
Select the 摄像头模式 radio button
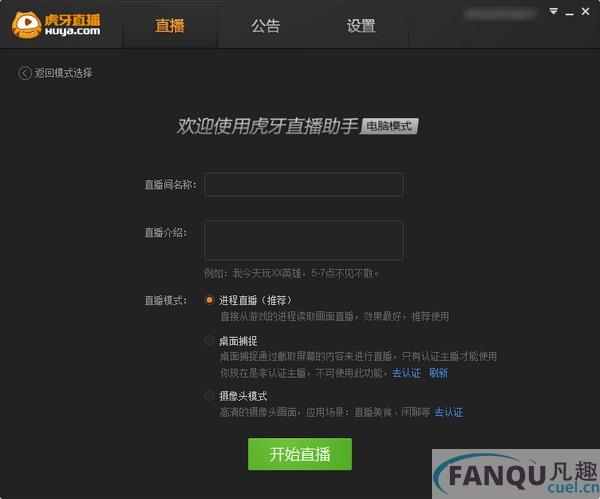[x=209, y=395]
